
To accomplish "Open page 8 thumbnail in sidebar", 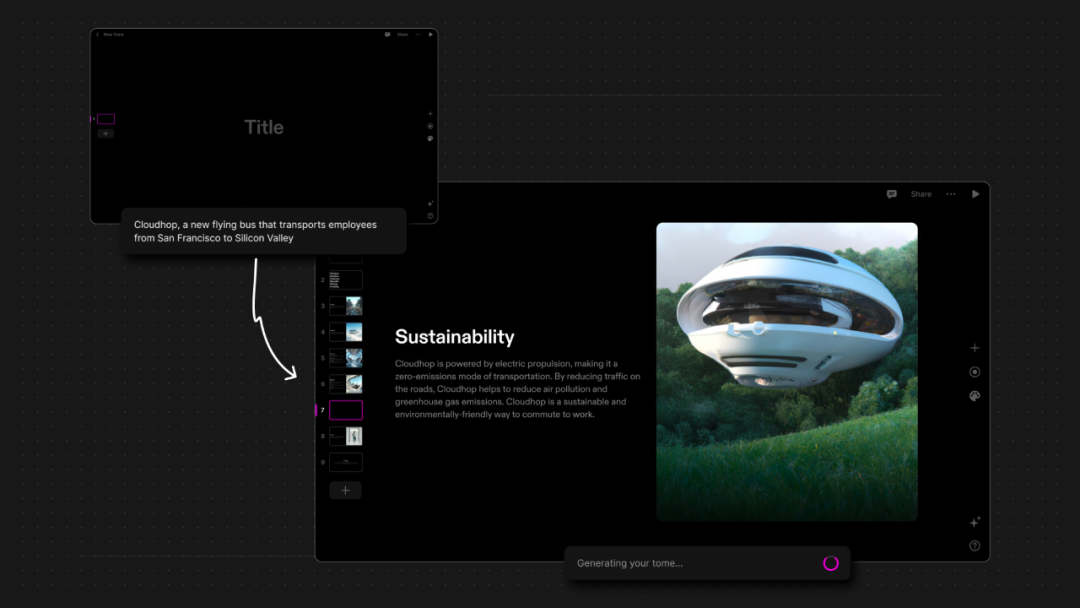I will click(346, 436).
